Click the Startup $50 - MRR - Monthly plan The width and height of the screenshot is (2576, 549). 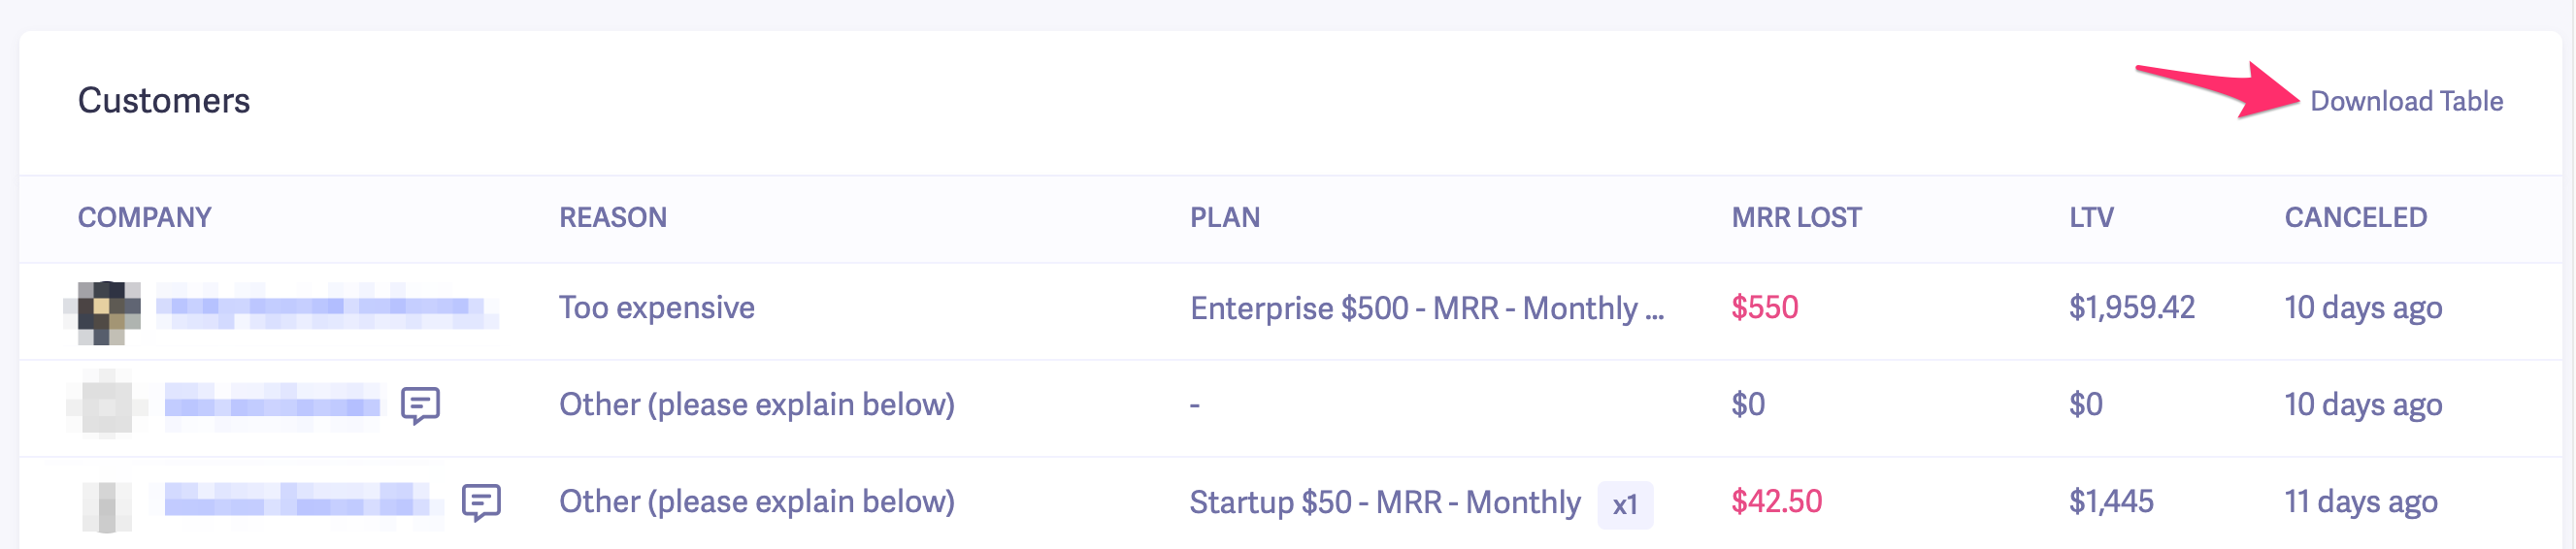1384,502
